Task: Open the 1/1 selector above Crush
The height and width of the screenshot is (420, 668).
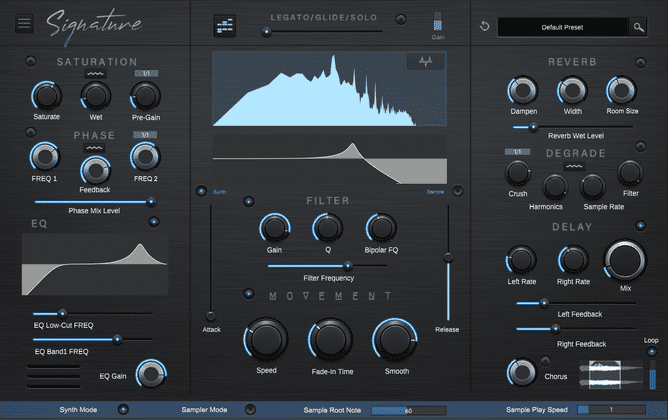Action: click(x=517, y=152)
